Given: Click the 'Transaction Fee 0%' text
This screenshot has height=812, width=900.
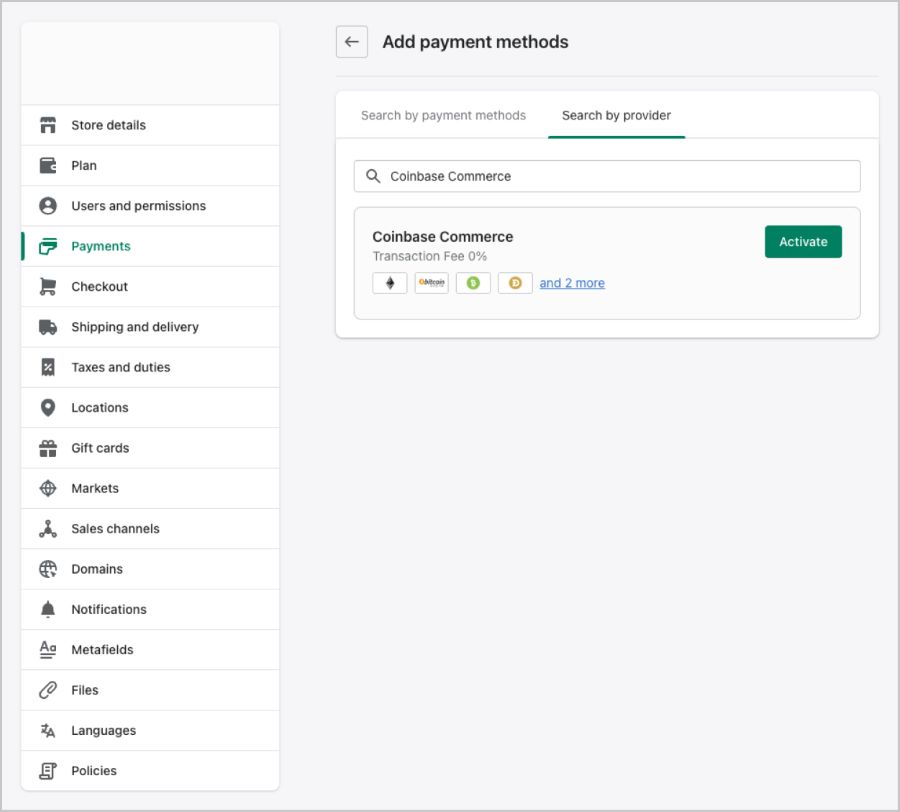Looking at the screenshot, I should [x=429, y=256].
